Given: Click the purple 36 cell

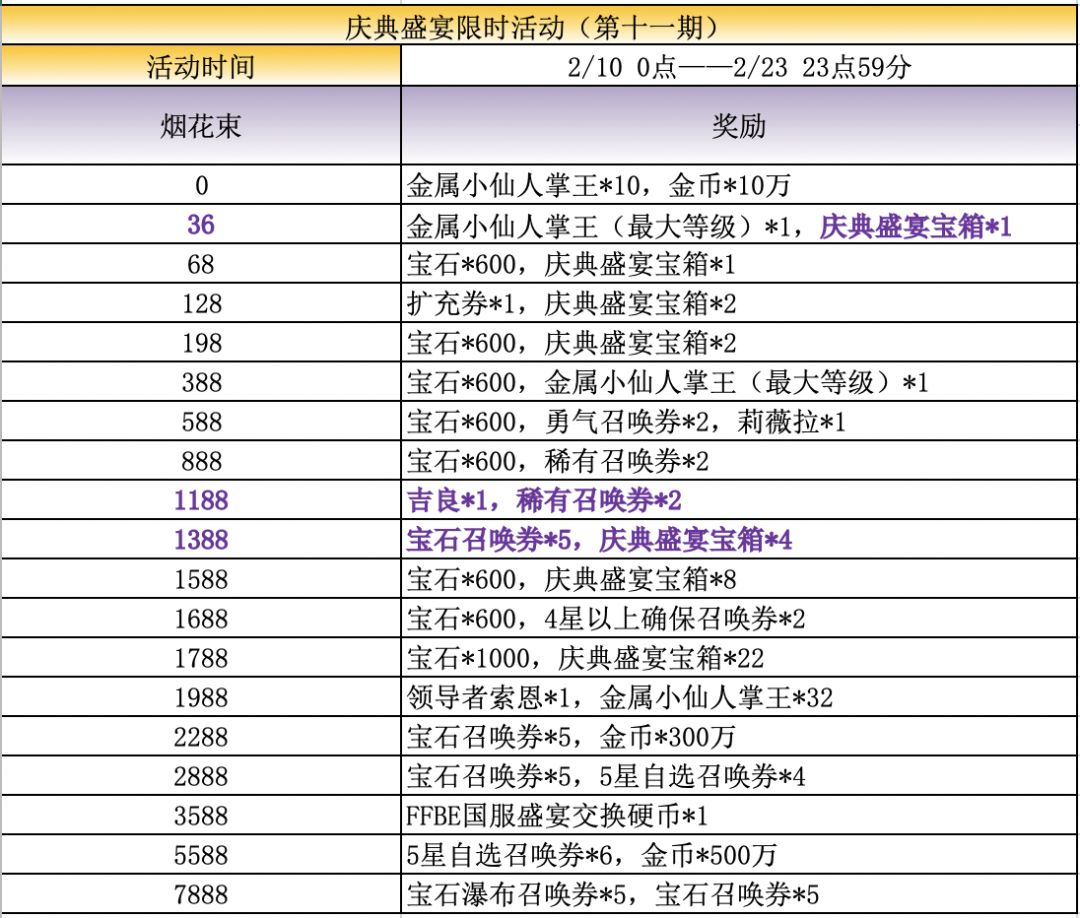Looking at the screenshot, I should (200, 225).
